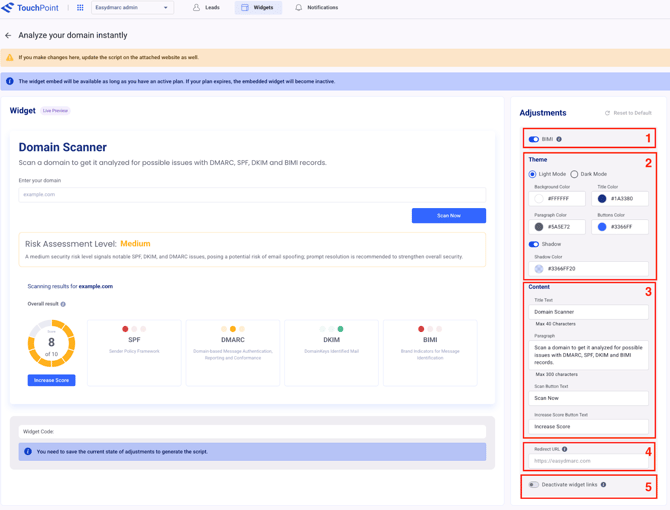
Task: Click the Deactivate widget links info icon
Action: coord(603,485)
